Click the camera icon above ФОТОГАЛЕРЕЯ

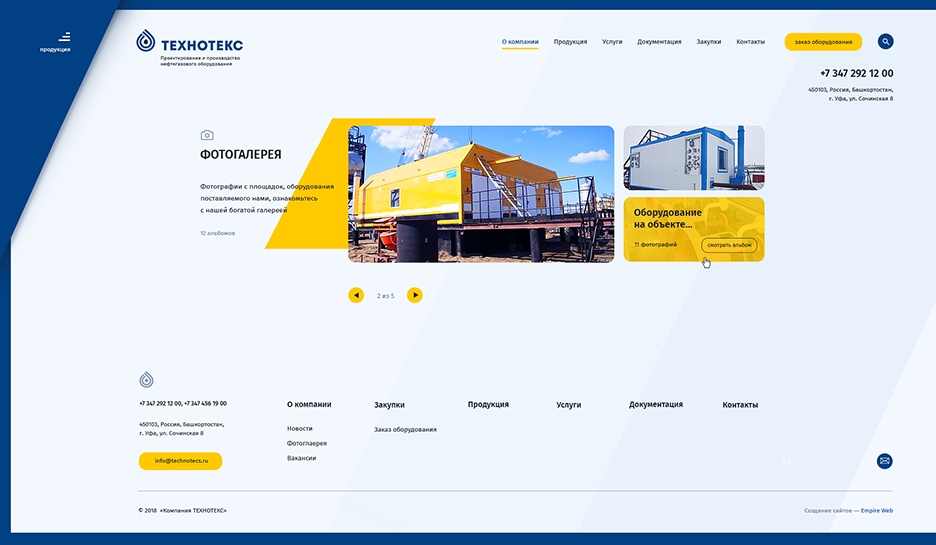pyautogui.click(x=207, y=136)
